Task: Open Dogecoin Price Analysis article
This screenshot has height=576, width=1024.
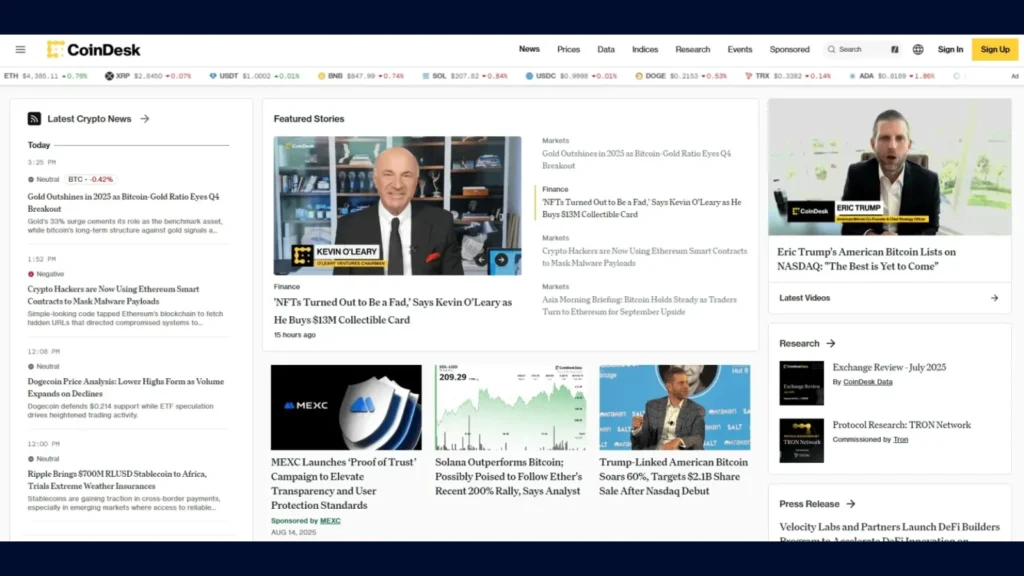Action: tap(125, 387)
